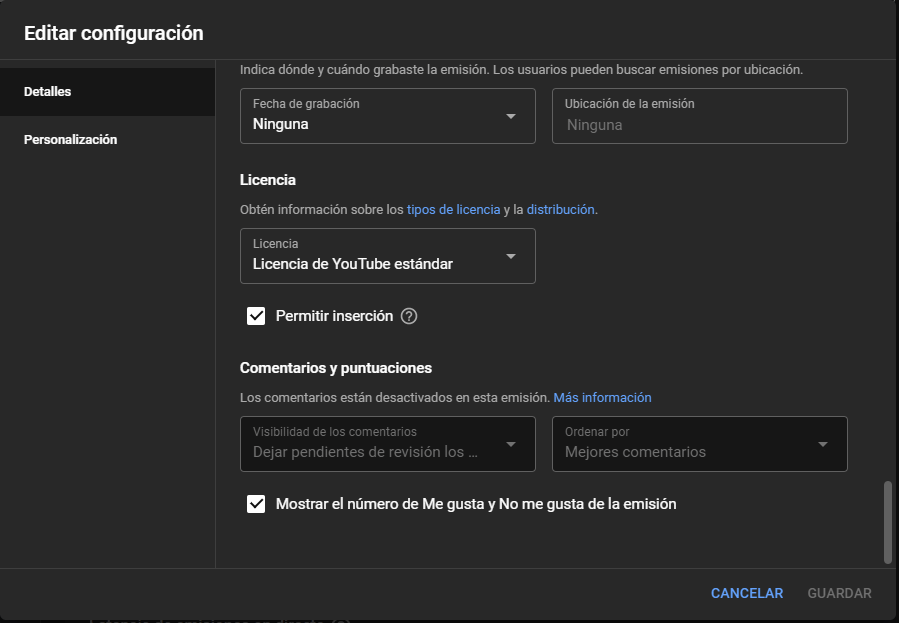
Task: Switch to the Detalles tab
Action: [45, 91]
